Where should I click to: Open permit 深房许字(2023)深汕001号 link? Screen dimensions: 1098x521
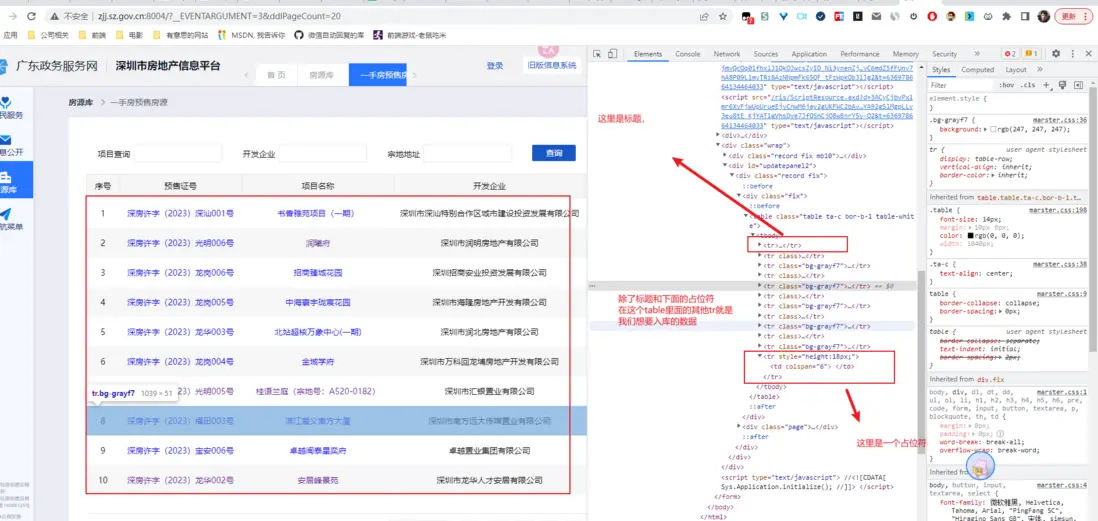tap(180, 213)
